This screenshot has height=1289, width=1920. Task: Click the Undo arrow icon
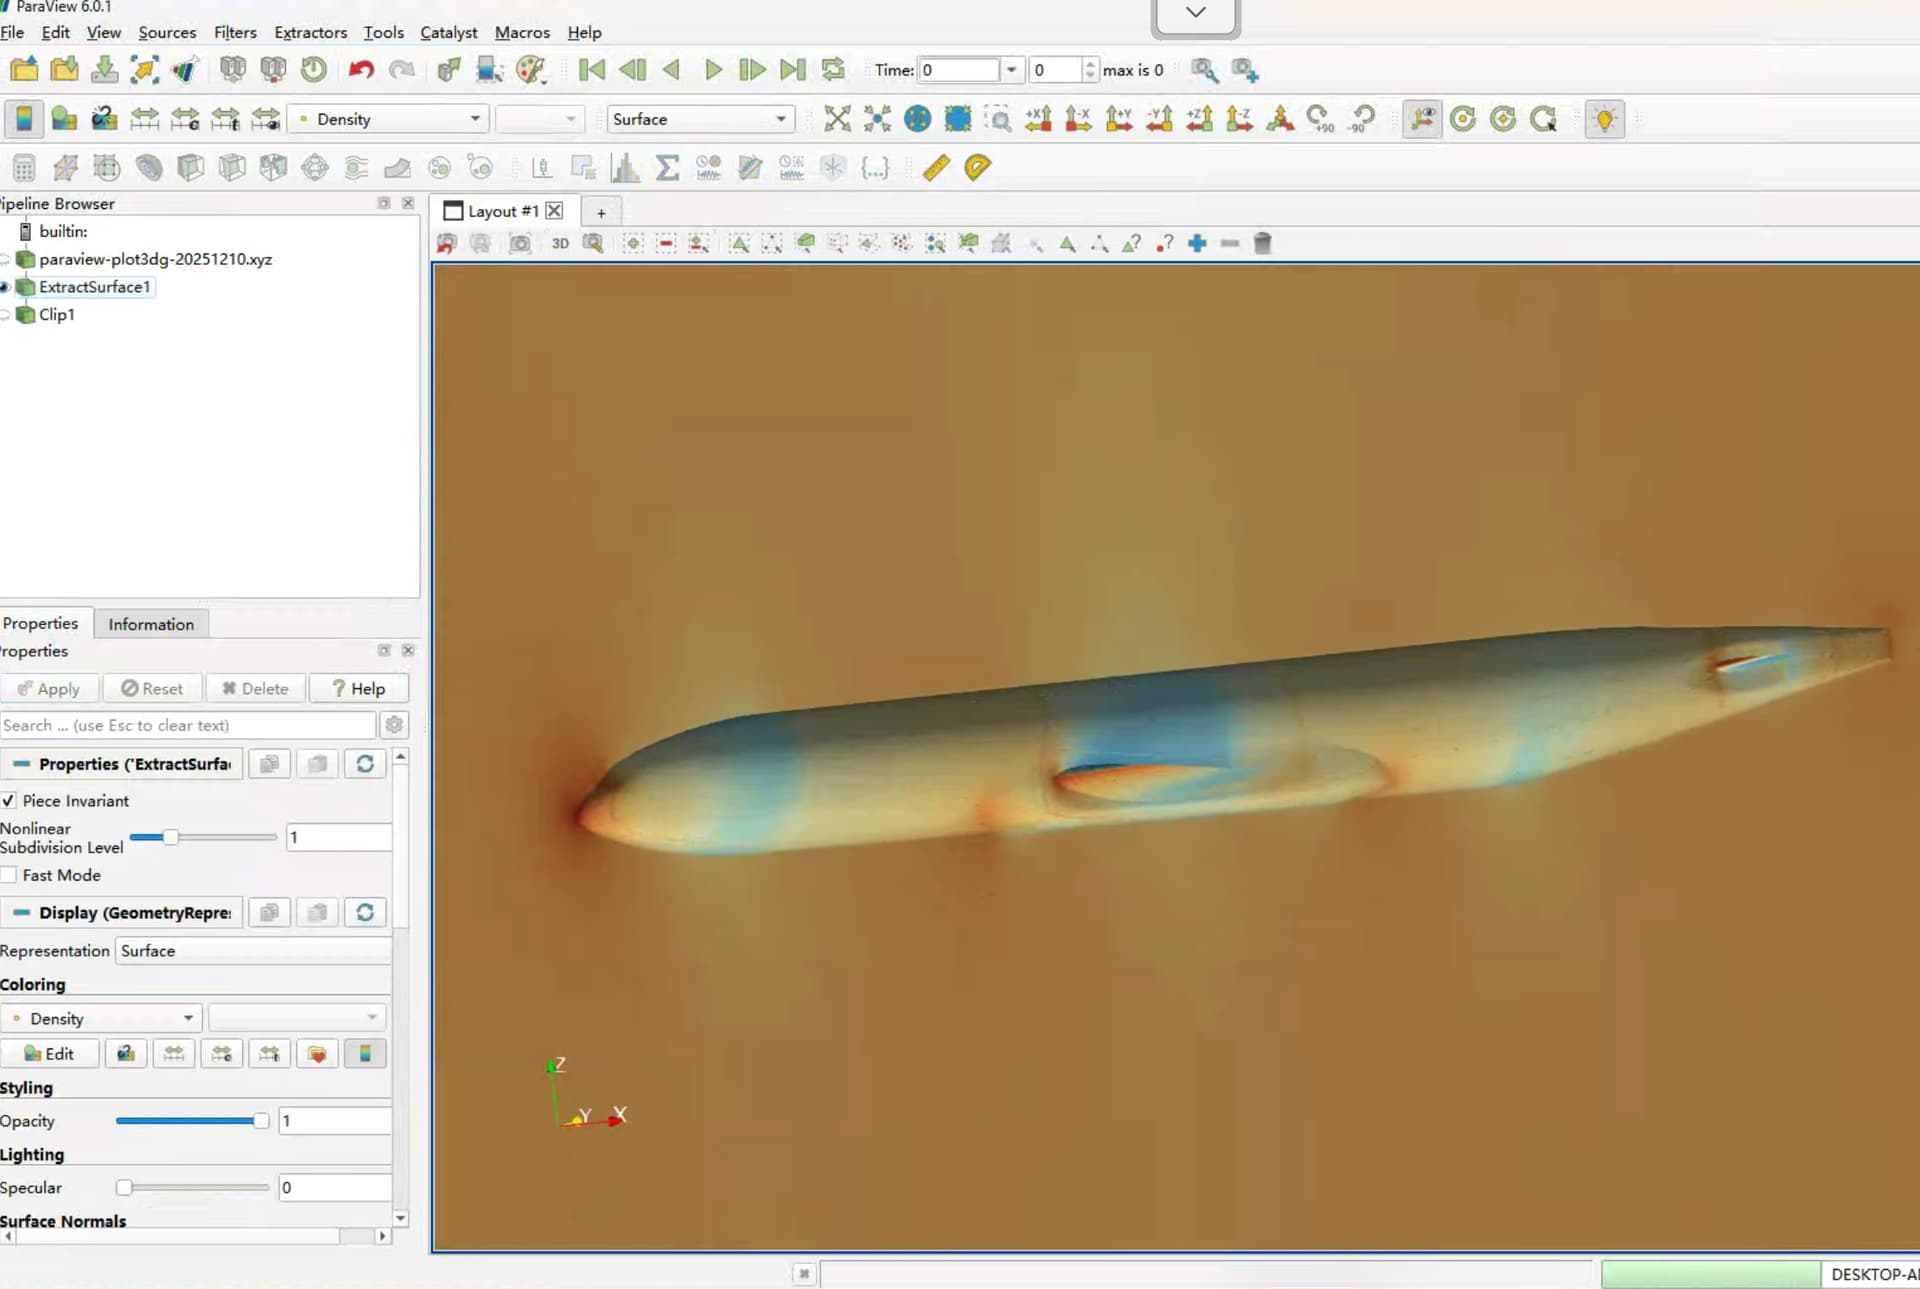point(361,70)
